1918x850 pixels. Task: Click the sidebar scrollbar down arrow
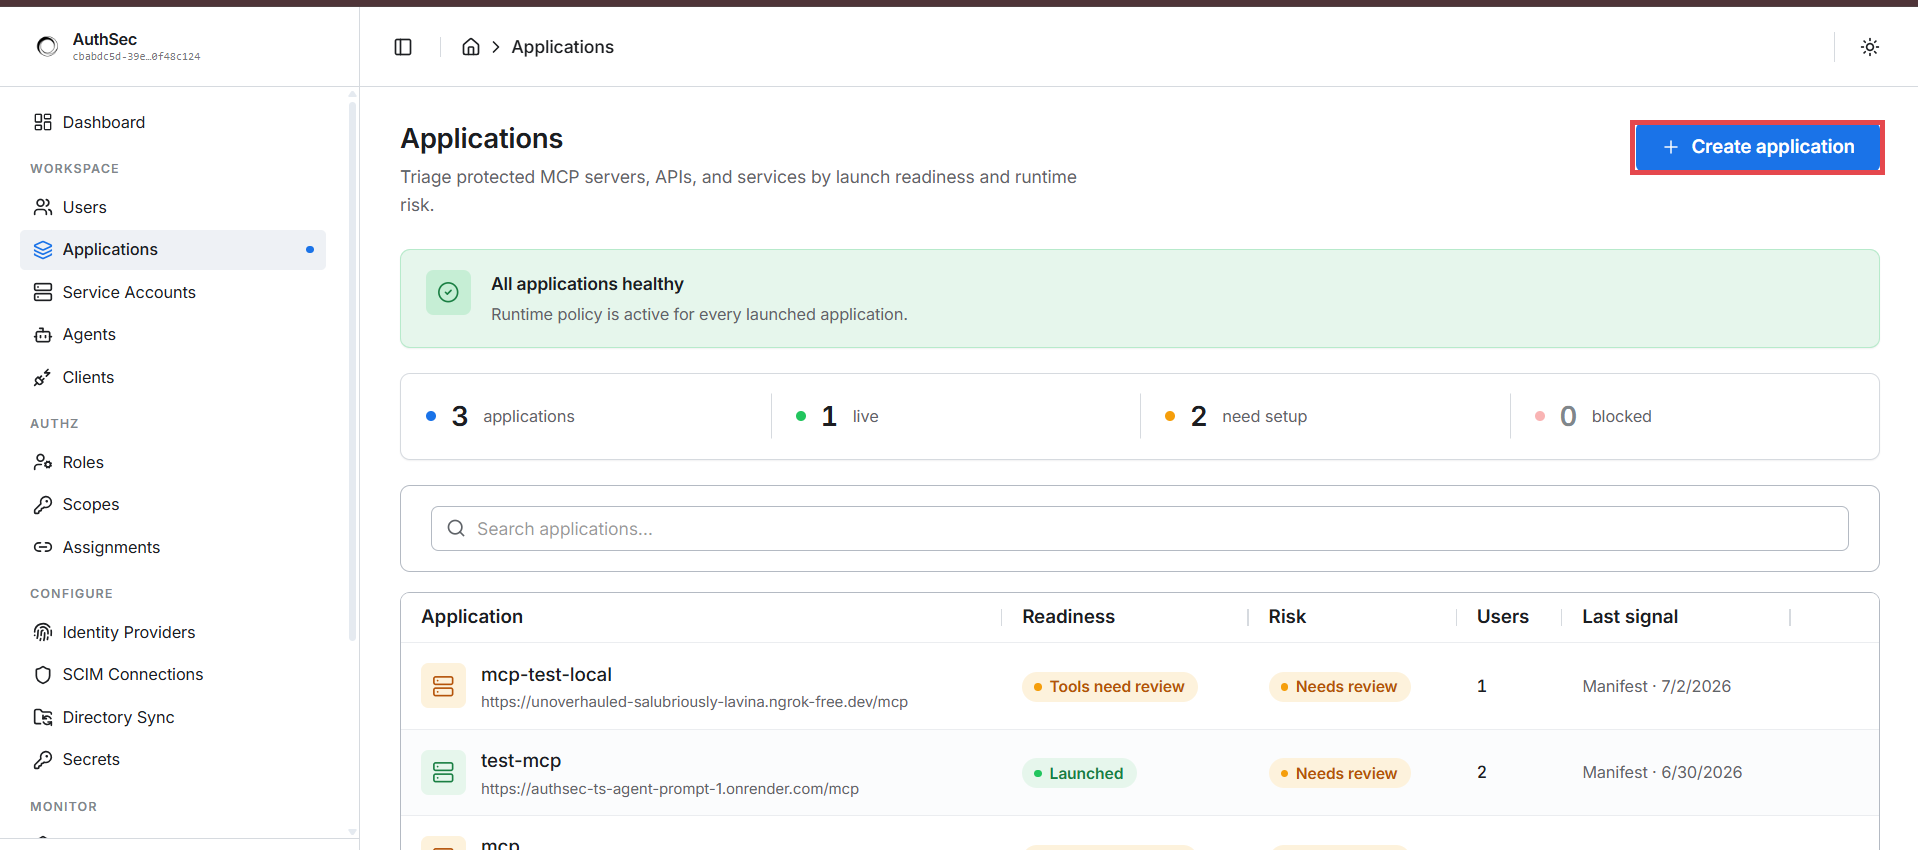point(352,831)
